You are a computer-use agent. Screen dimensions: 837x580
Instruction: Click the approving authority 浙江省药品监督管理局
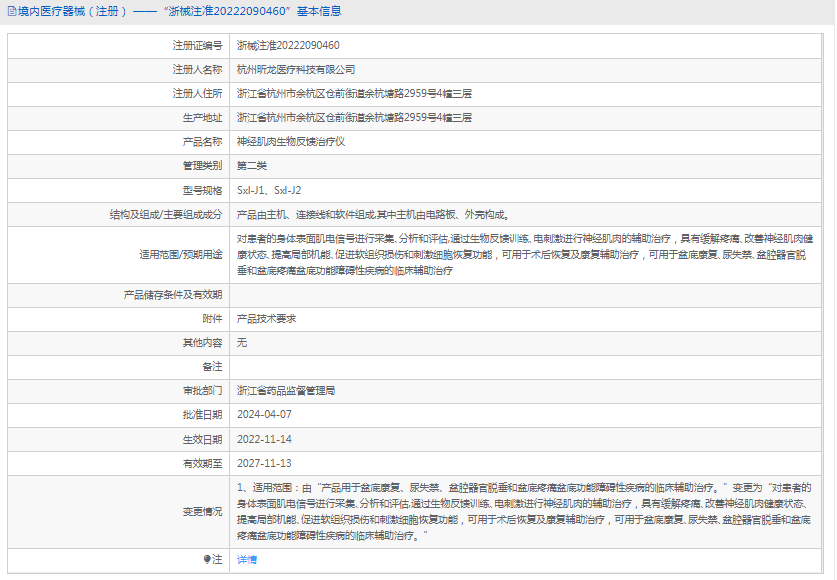(286, 391)
